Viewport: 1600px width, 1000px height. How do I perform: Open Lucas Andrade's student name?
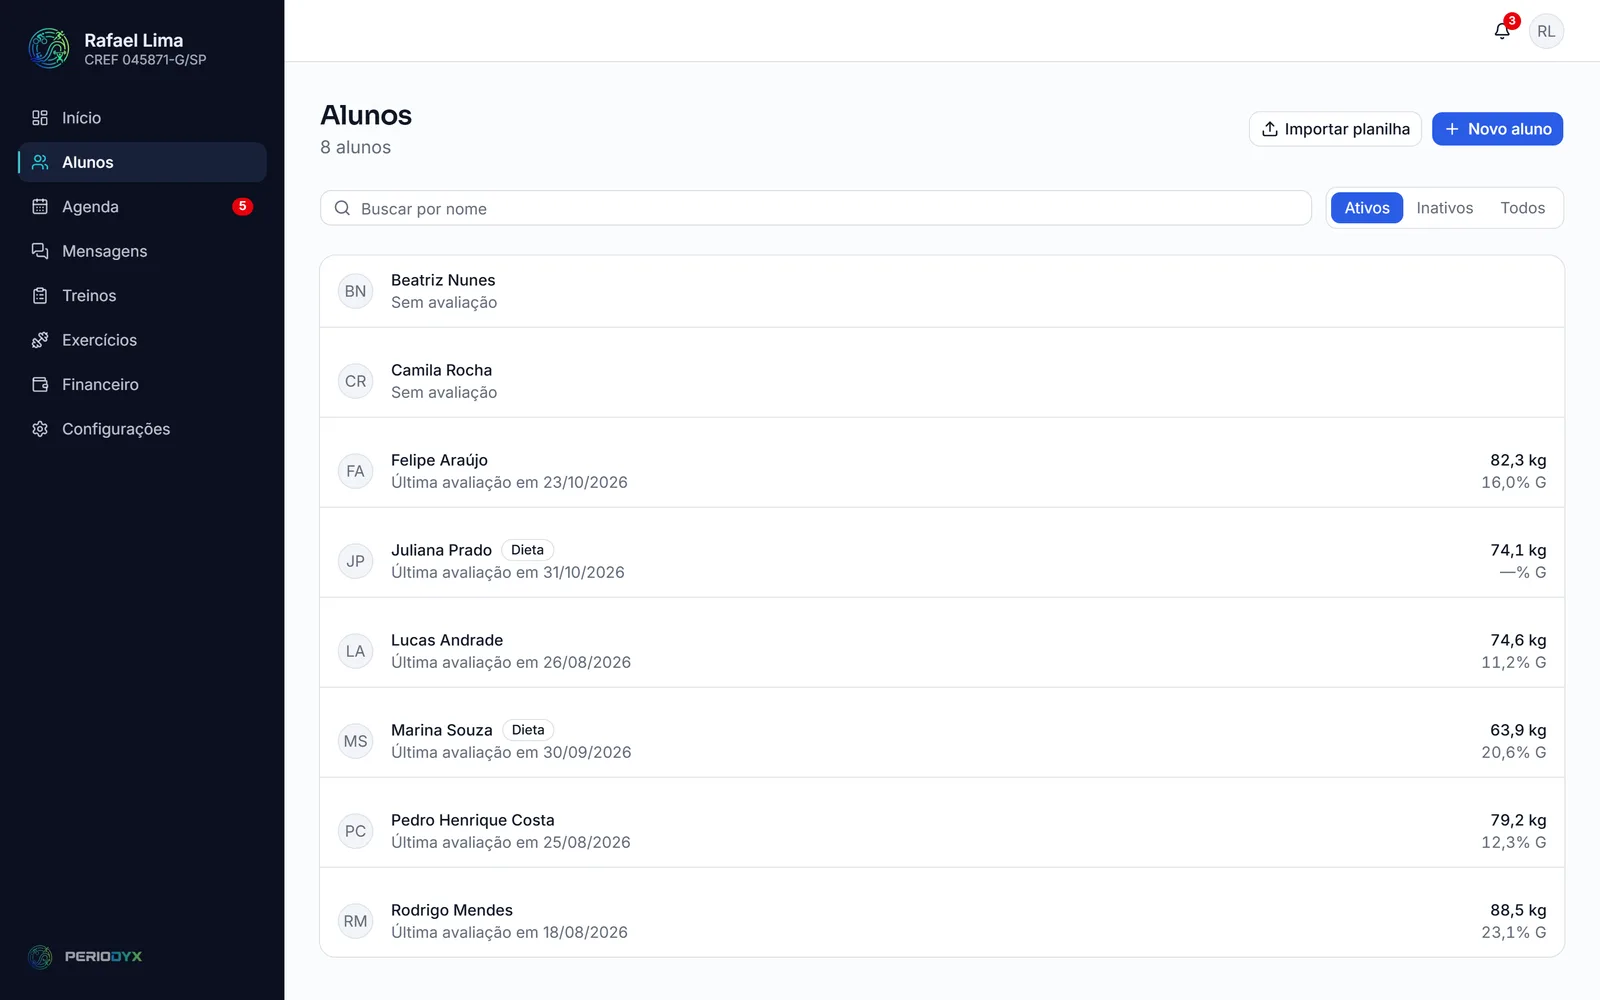point(447,640)
